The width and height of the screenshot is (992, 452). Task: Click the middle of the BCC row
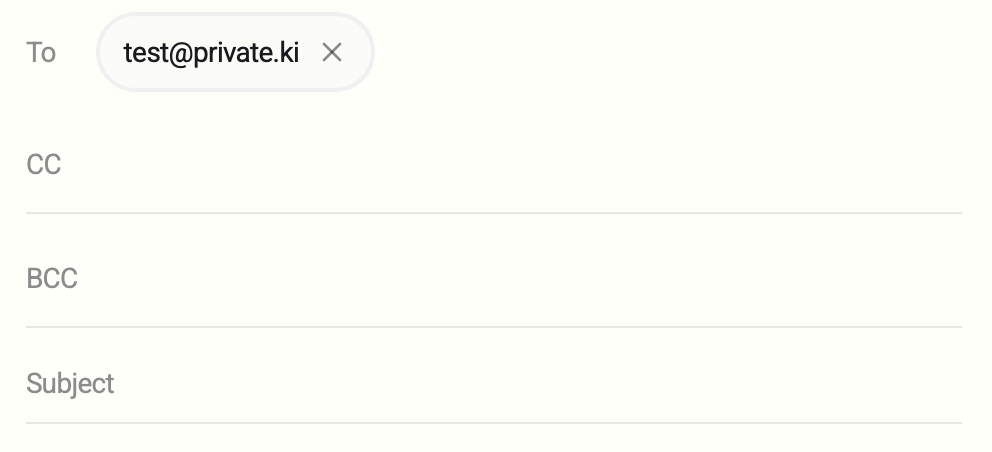click(x=494, y=279)
